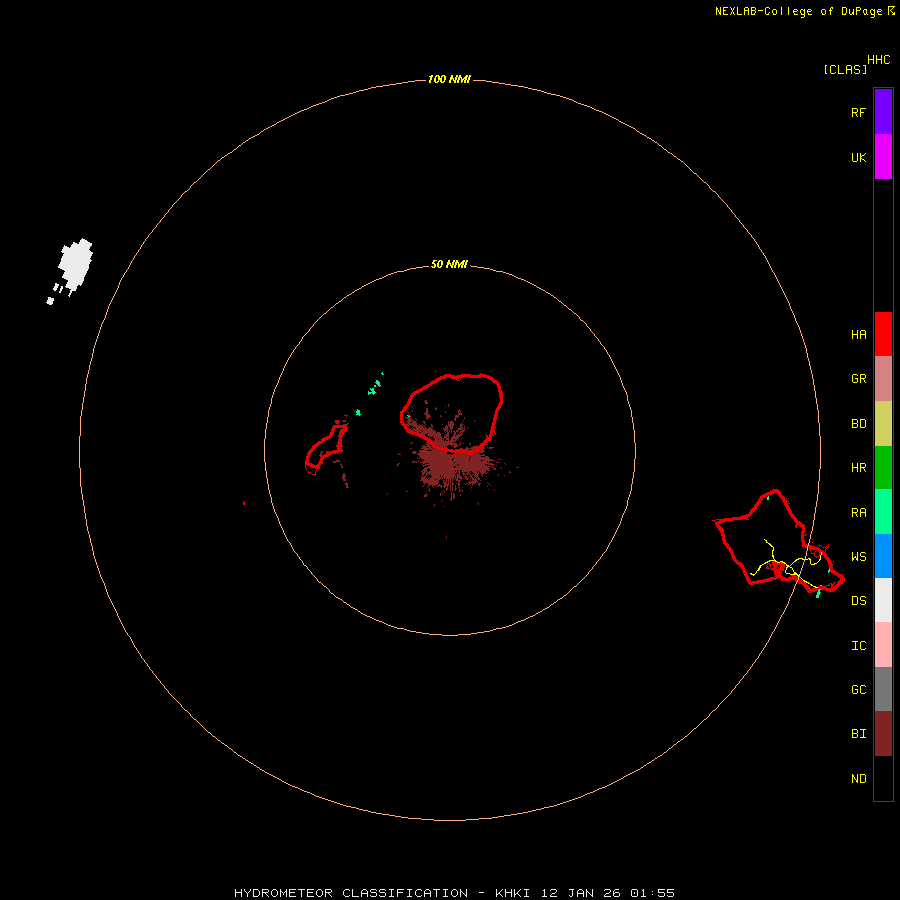The width and height of the screenshot is (900, 900).
Task: Click the WS legend label
Action: [x=858, y=556]
